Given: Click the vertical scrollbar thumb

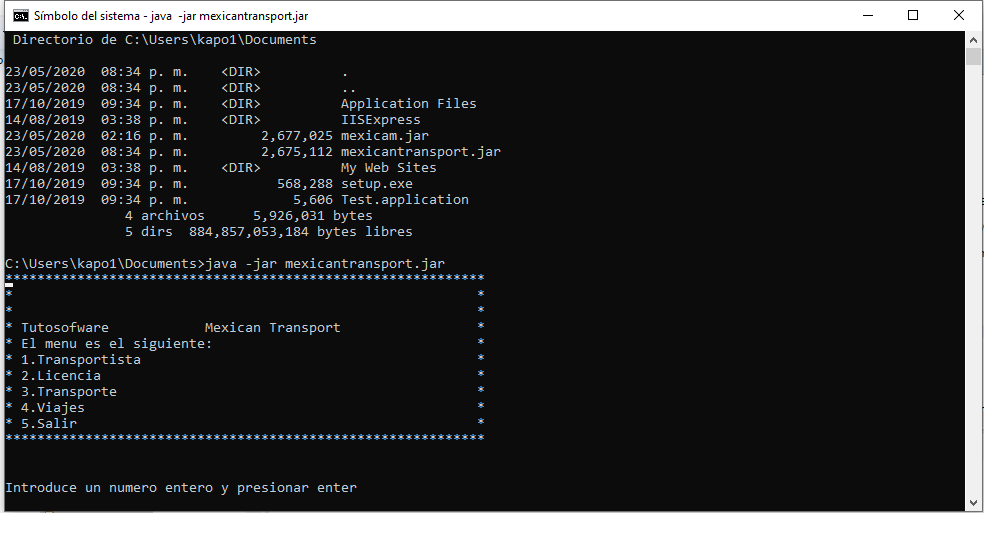Looking at the screenshot, I should [973, 56].
